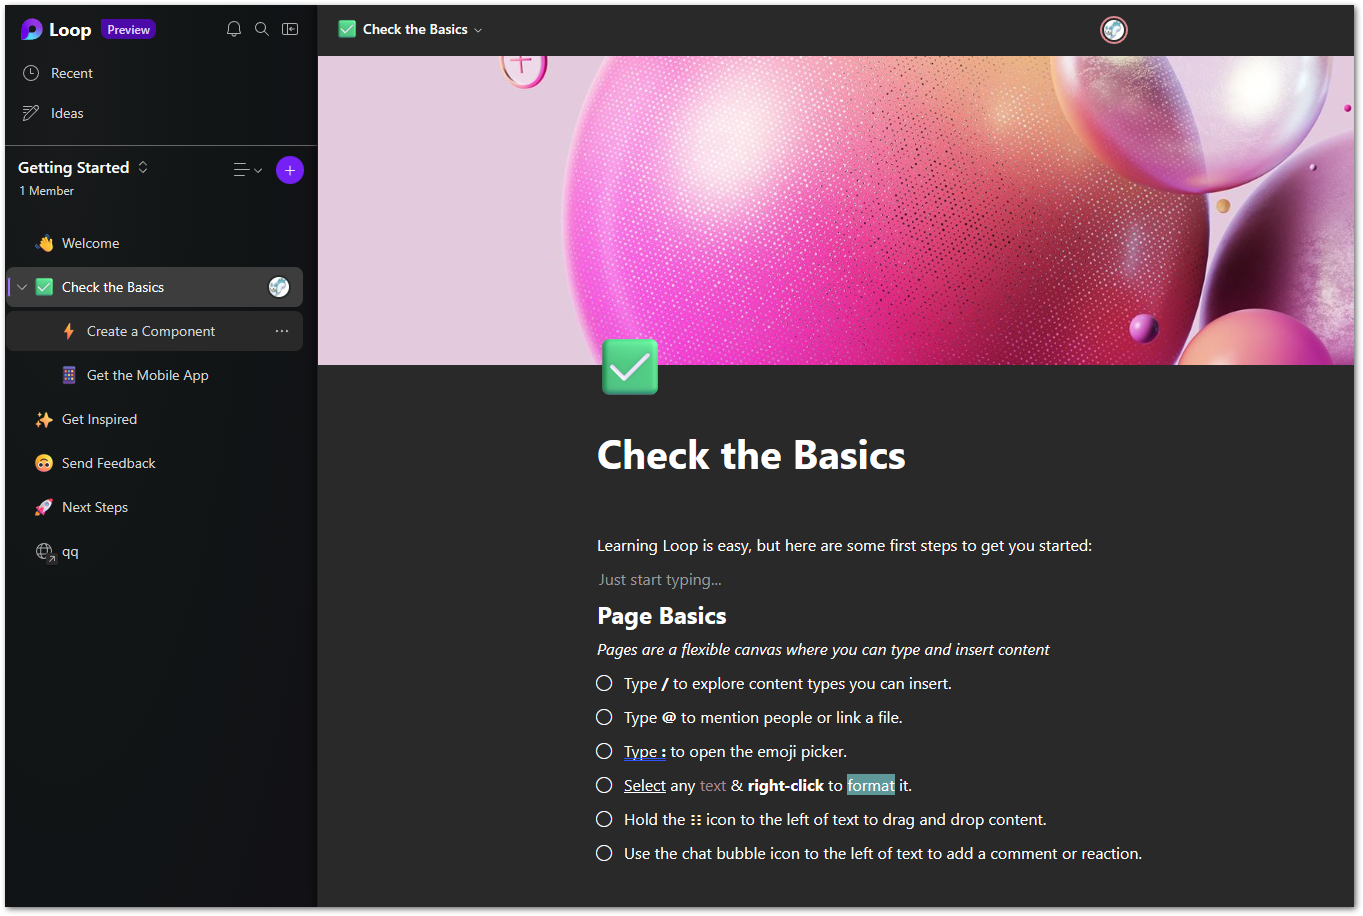Image resolution: width=1363 pixels, height=916 pixels.
Task: Check the 'Type / to explore' item
Action: point(604,683)
